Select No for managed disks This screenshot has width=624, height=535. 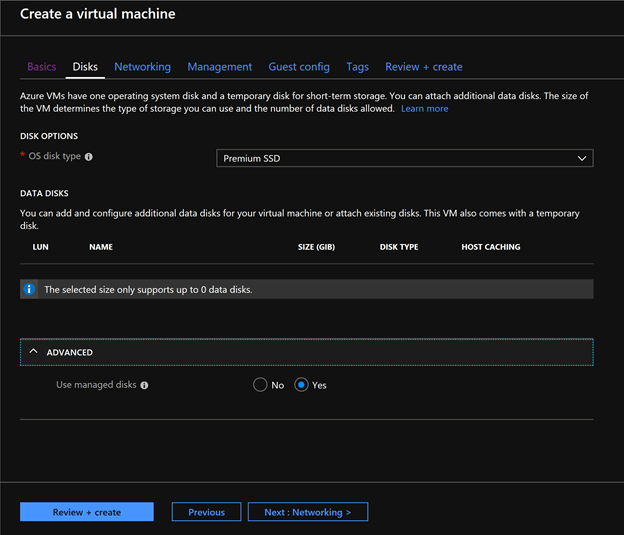[260, 385]
